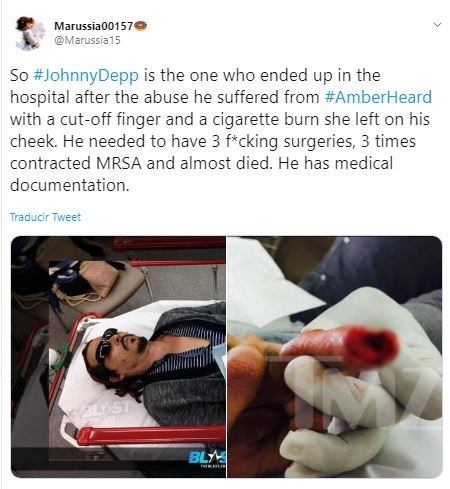Click the sunglasses in the stretcher photo

tap(104, 345)
